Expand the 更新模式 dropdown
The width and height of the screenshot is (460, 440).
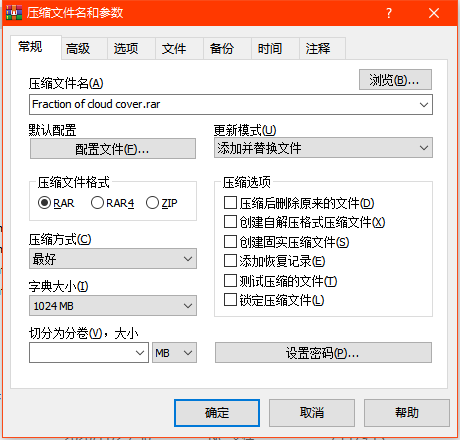(x=323, y=148)
